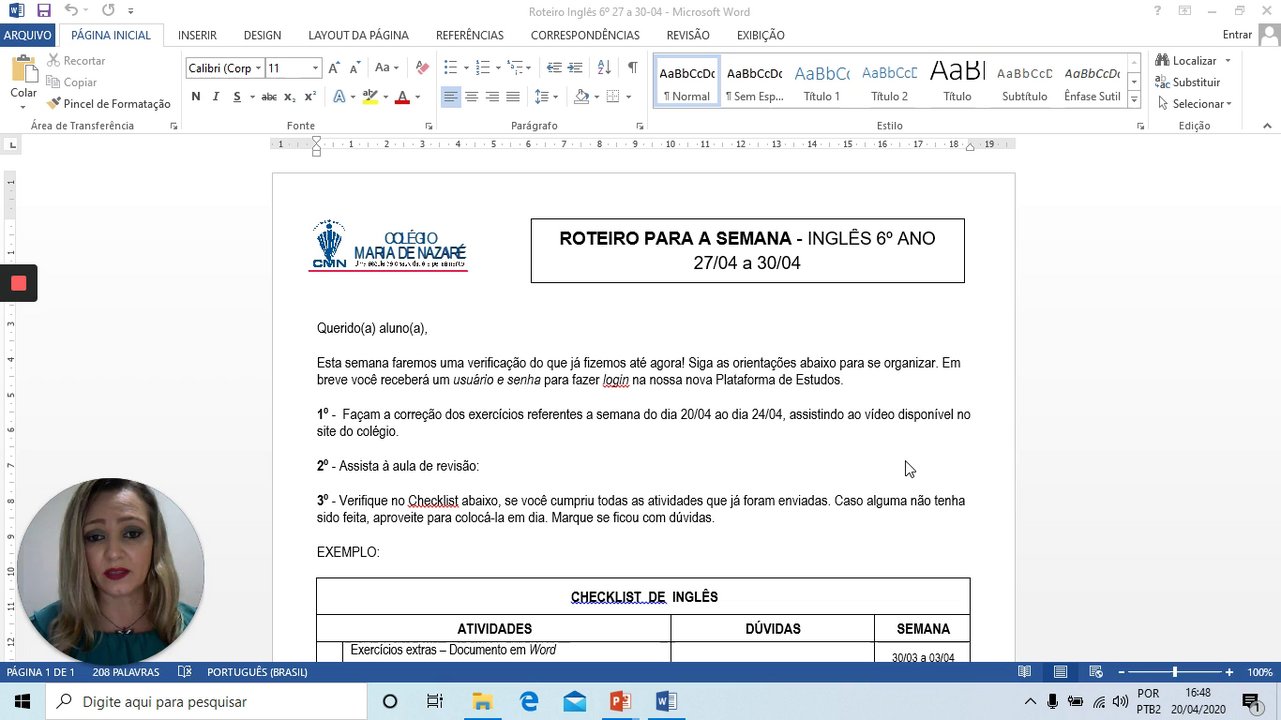
Task: Switch to the REVISÃO tab
Action: point(688,35)
